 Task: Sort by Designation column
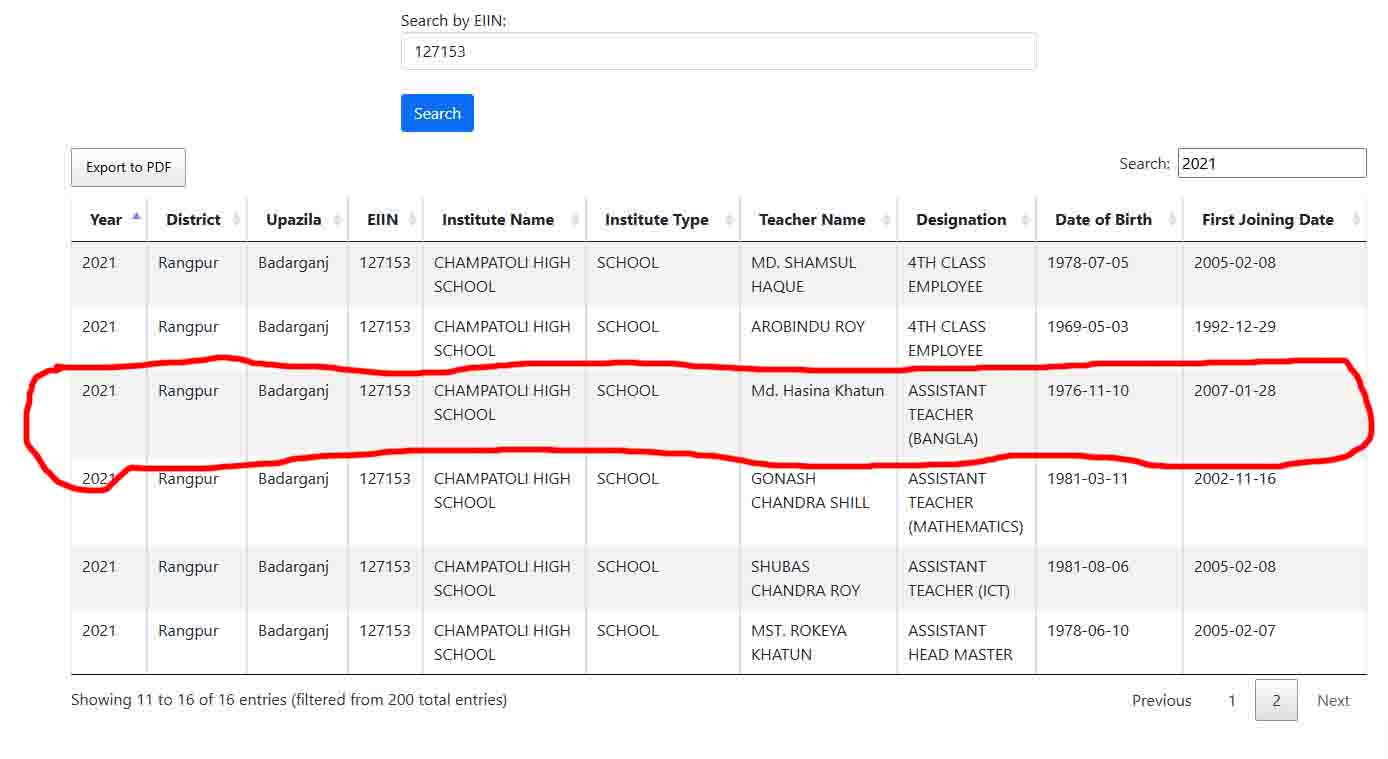point(961,220)
